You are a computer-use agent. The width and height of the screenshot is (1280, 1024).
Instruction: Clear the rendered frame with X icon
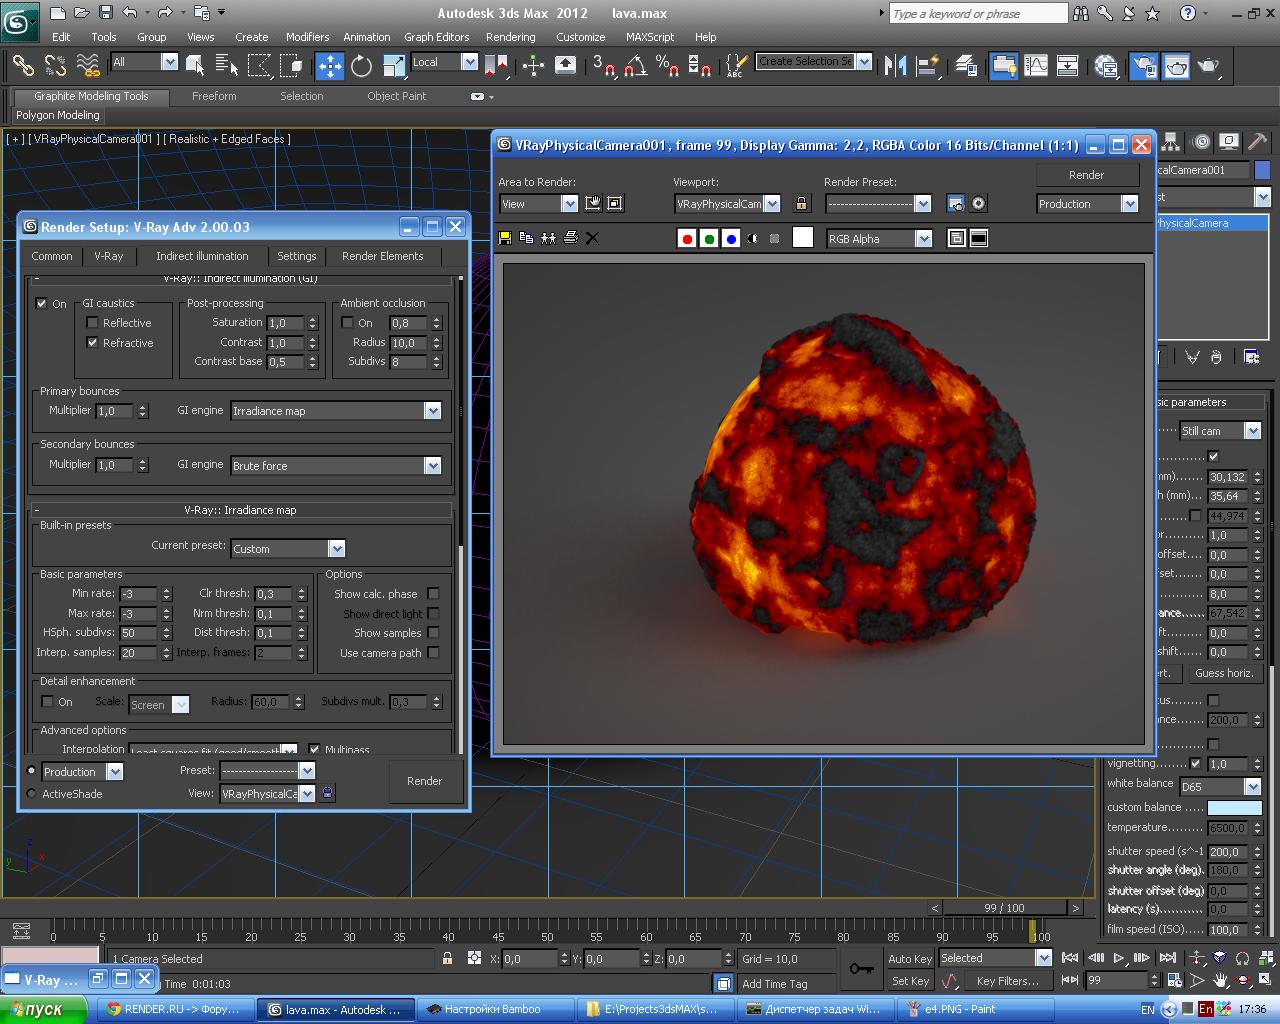(x=592, y=238)
